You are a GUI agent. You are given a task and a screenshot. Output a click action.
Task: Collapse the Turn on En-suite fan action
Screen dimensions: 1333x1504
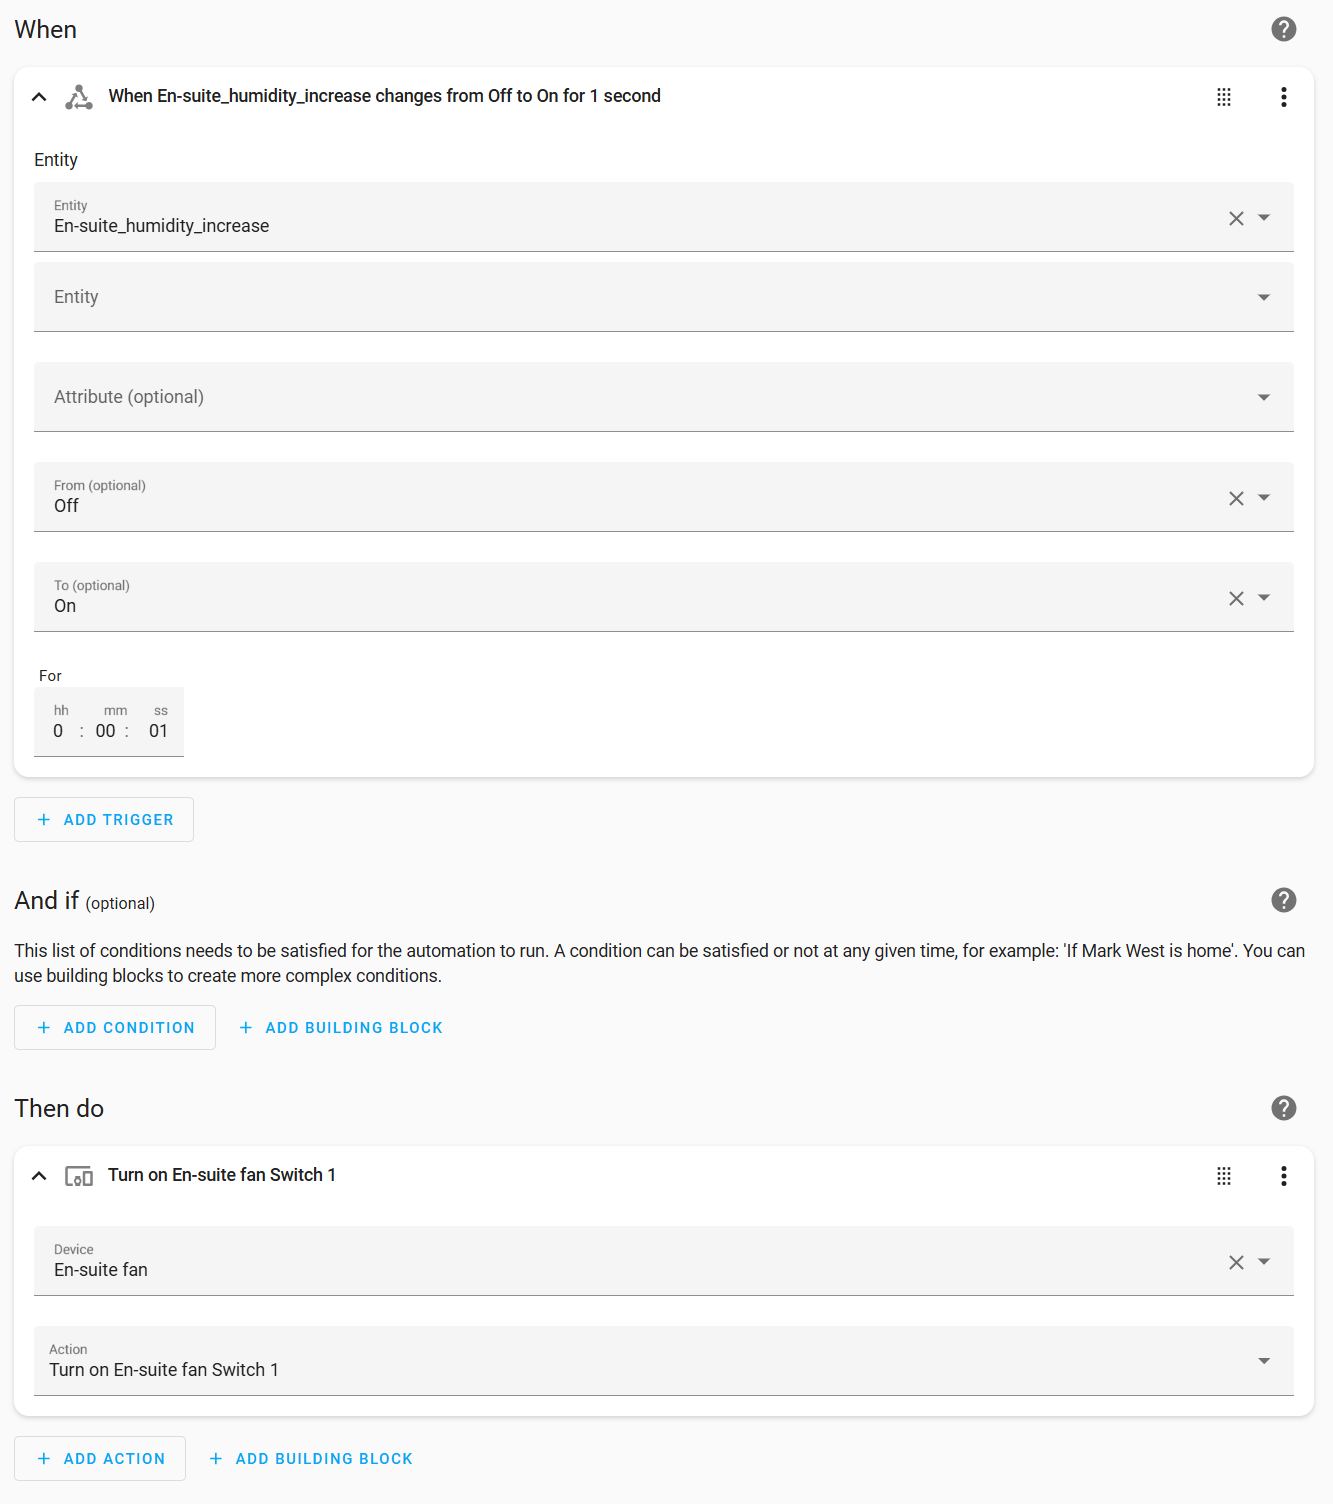[x=39, y=1176]
